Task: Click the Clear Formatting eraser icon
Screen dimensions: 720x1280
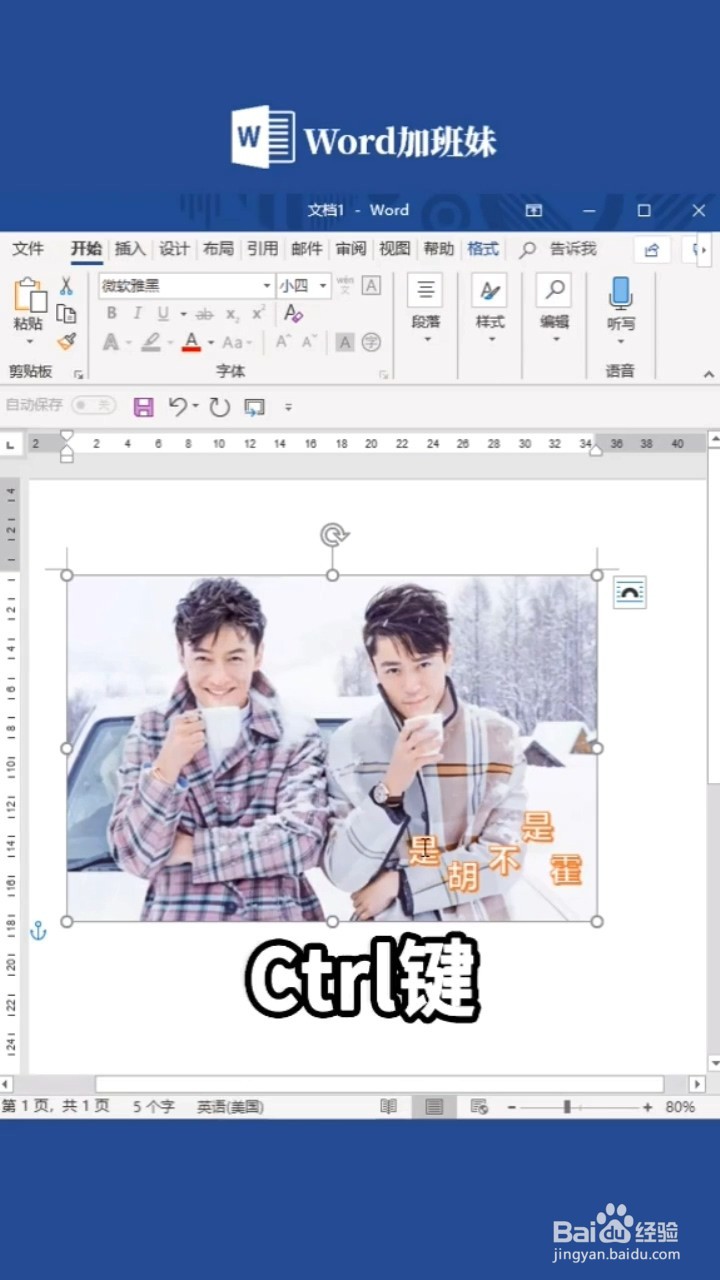Action: [x=293, y=313]
